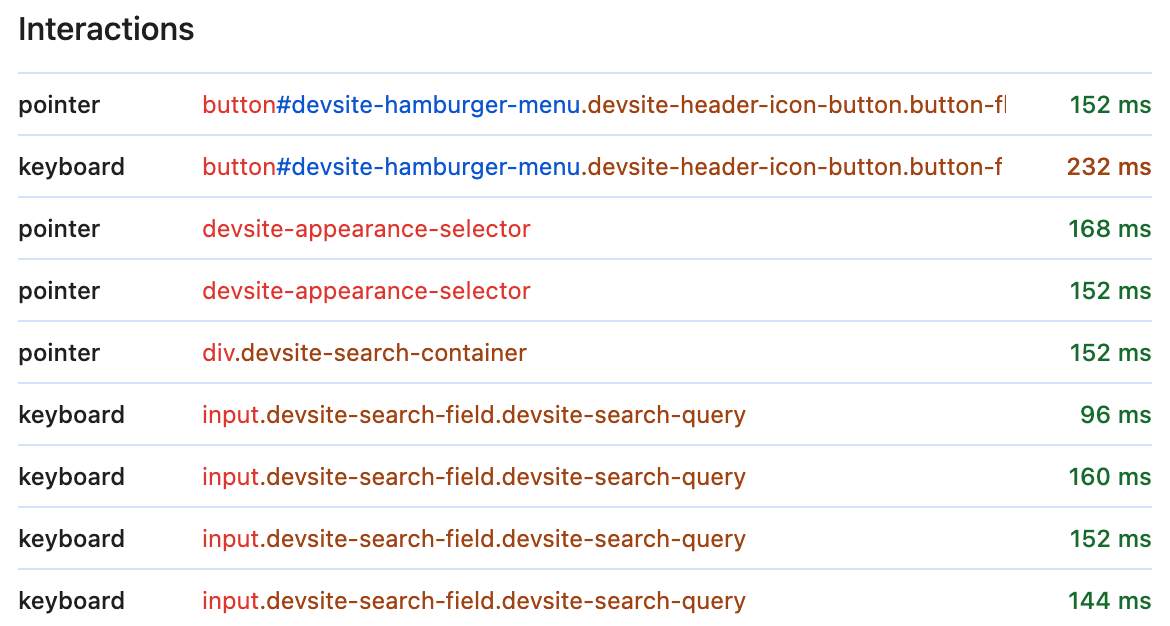Select the third keyboard search-field interaction row
This screenshot has height=626, width=1170.
[585, 539]
